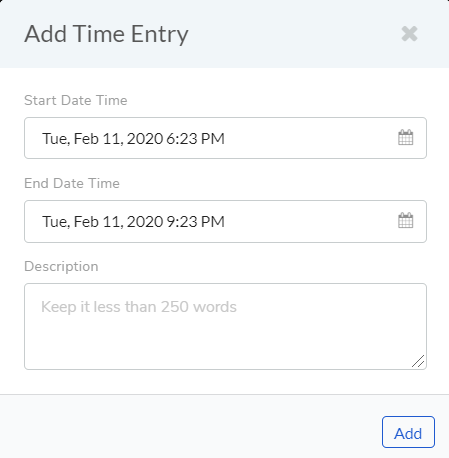The height and width of the screenshot is (458, 449).
Task: Open the Start Date Time calendar picker
Action: point(406,138)
